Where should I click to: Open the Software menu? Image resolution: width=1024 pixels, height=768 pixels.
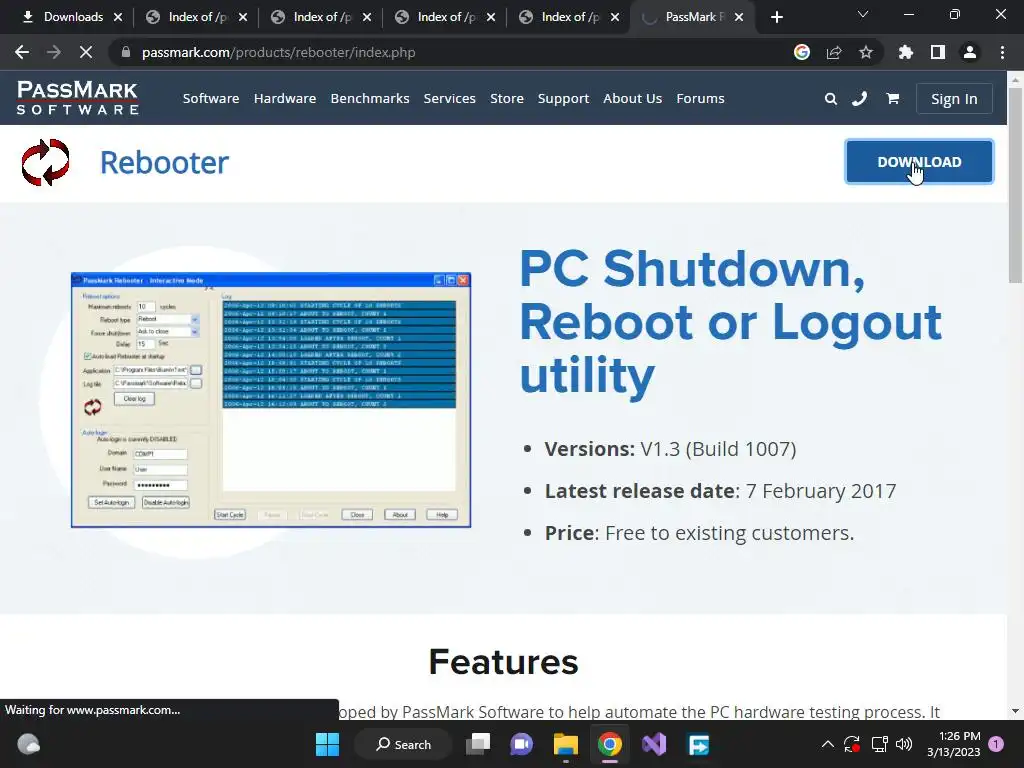point(211,99)
